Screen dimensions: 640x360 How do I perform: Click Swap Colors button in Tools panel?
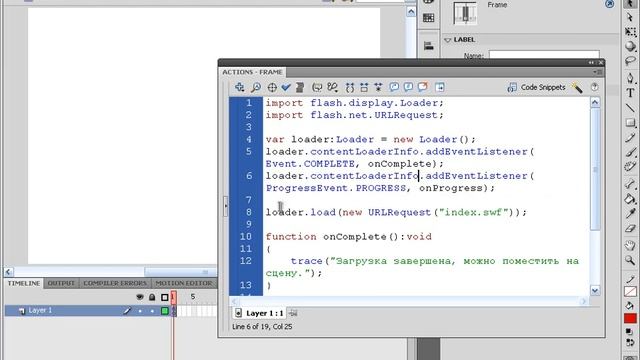click(x=629, y=343)
